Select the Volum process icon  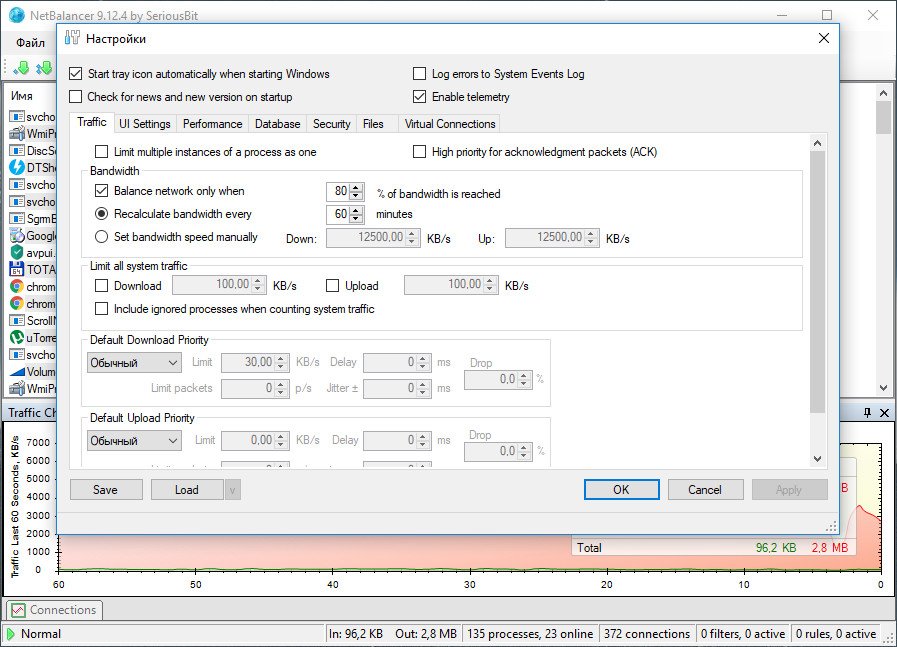click(x=17, y=372)
